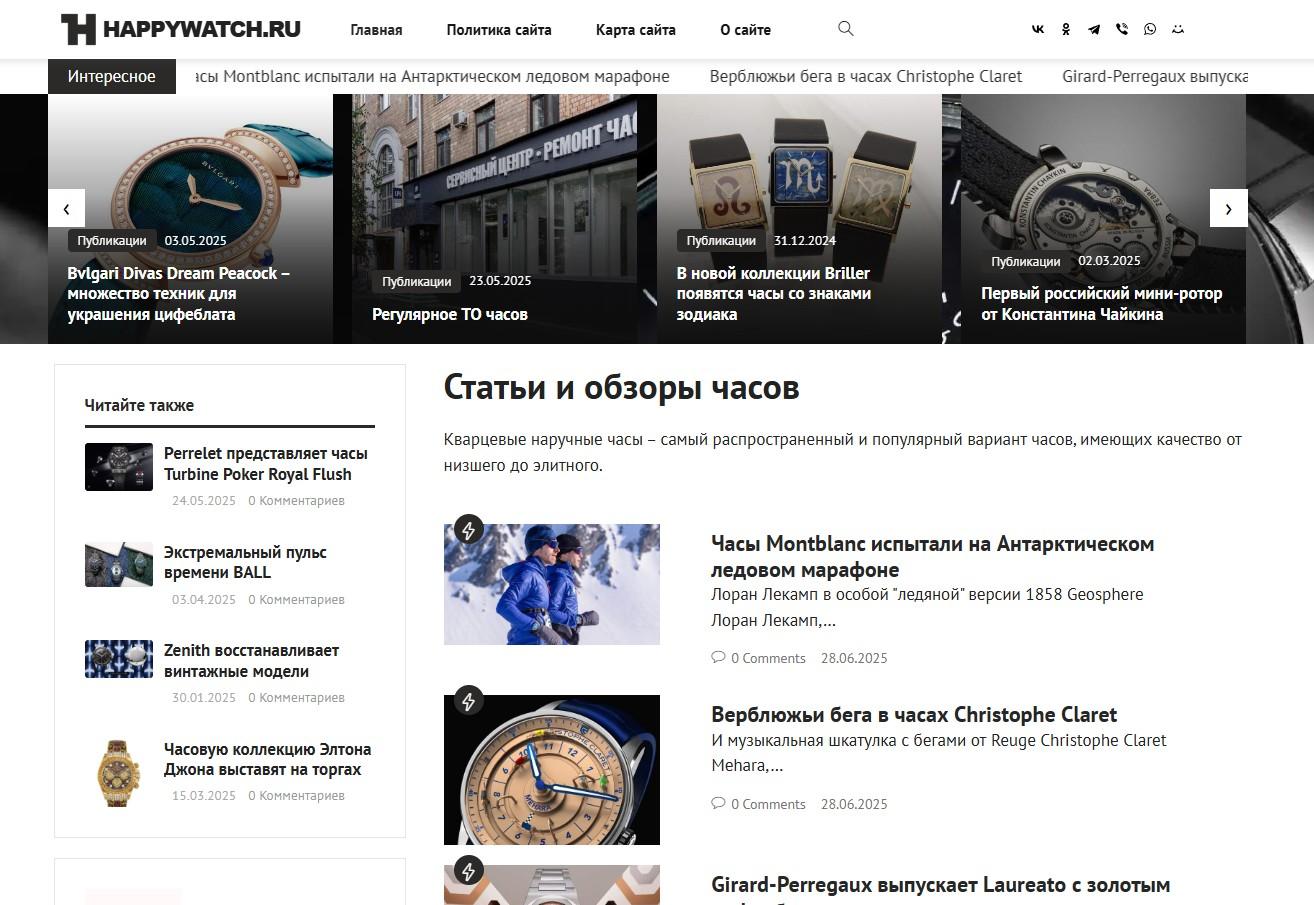The height and width of the screenshot is (905, 1314).
Task: Advance carousel with the right arrow
Action: point(1229,208)
